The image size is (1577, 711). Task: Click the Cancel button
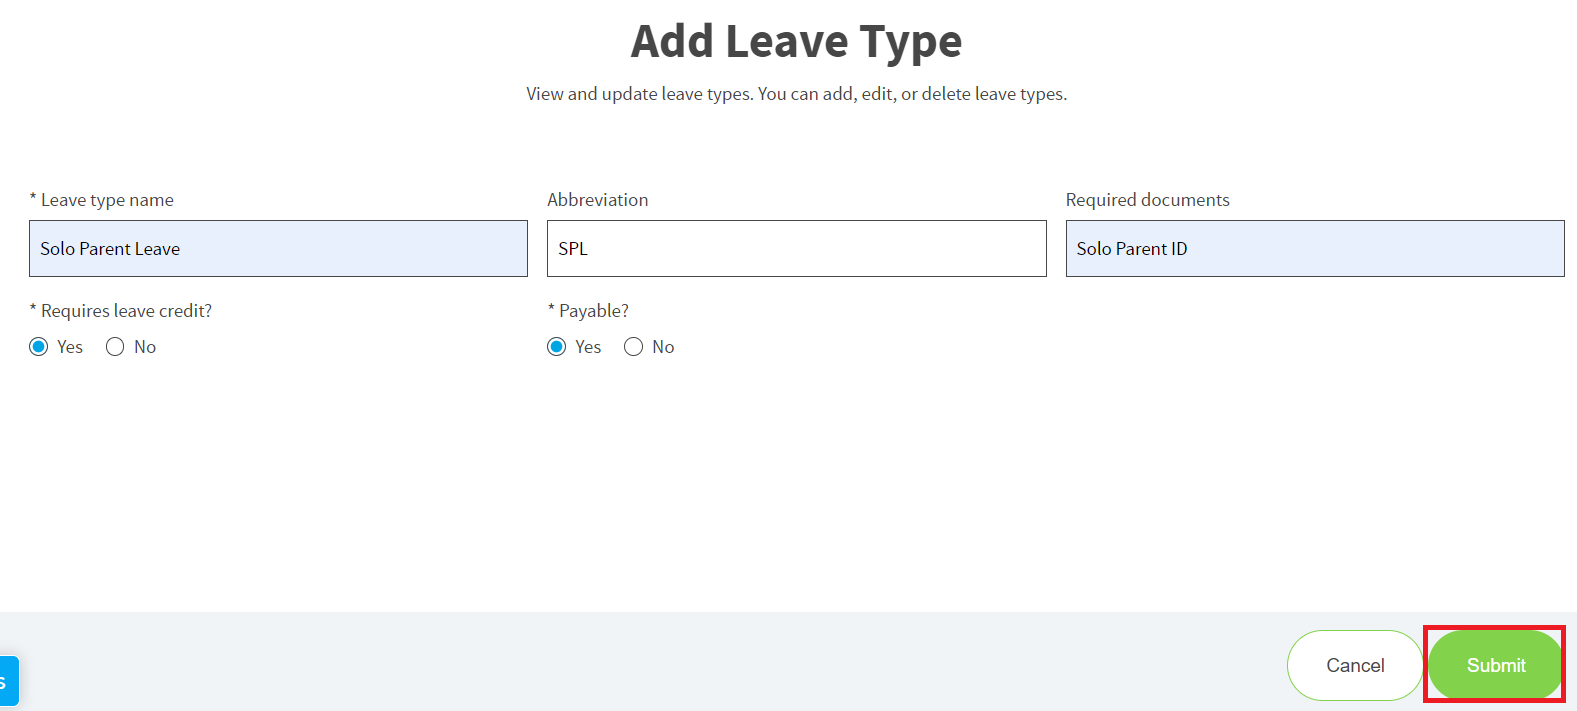1355,665
